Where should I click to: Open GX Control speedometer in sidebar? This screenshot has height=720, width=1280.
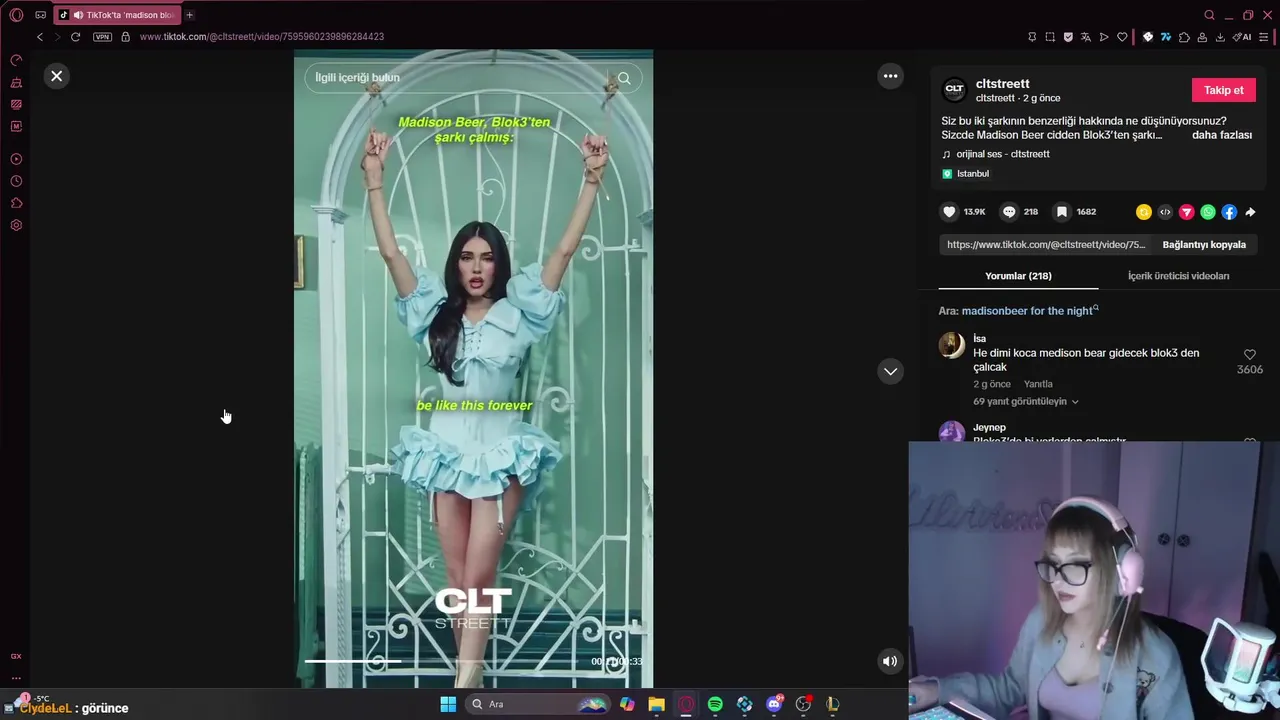point(16,61)
